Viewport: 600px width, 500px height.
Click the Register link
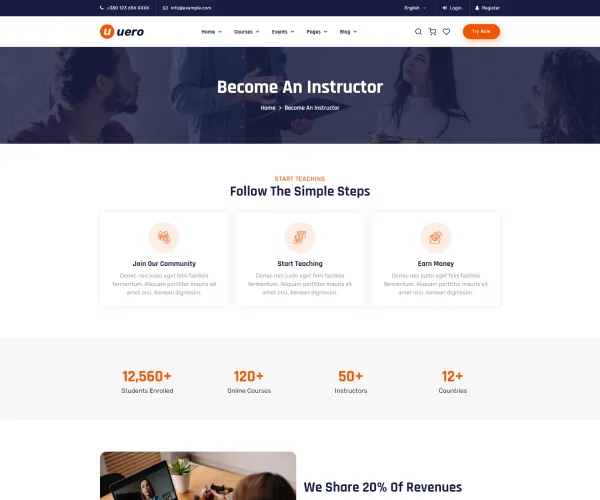coord(487,8)
